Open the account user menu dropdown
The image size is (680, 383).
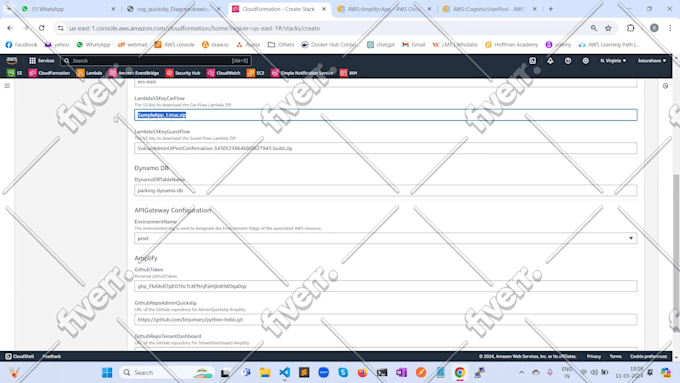point(652,61)
